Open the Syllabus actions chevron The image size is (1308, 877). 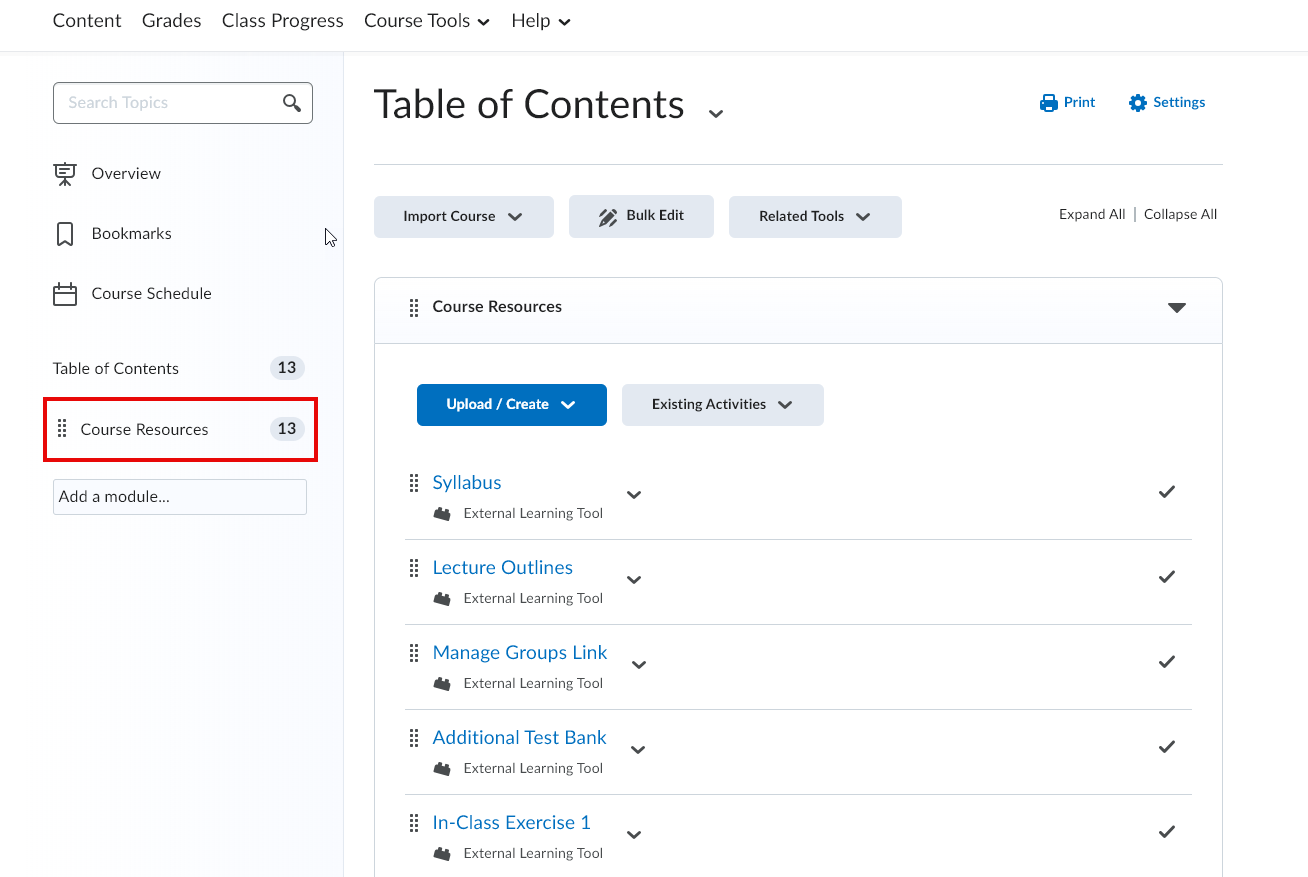pyautogui.click(x=634, y=495)
